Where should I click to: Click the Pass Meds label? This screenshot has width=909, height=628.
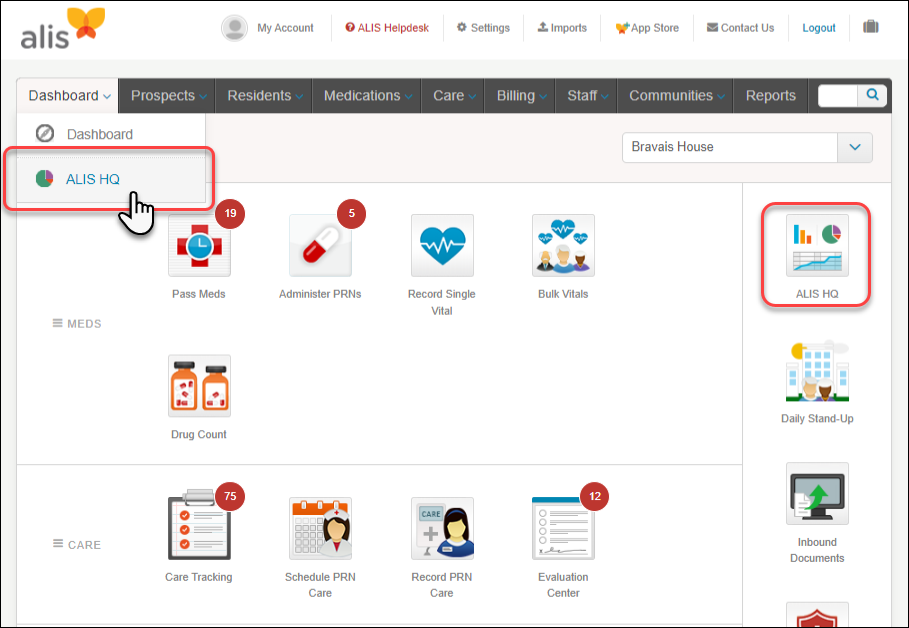(198, 294)
